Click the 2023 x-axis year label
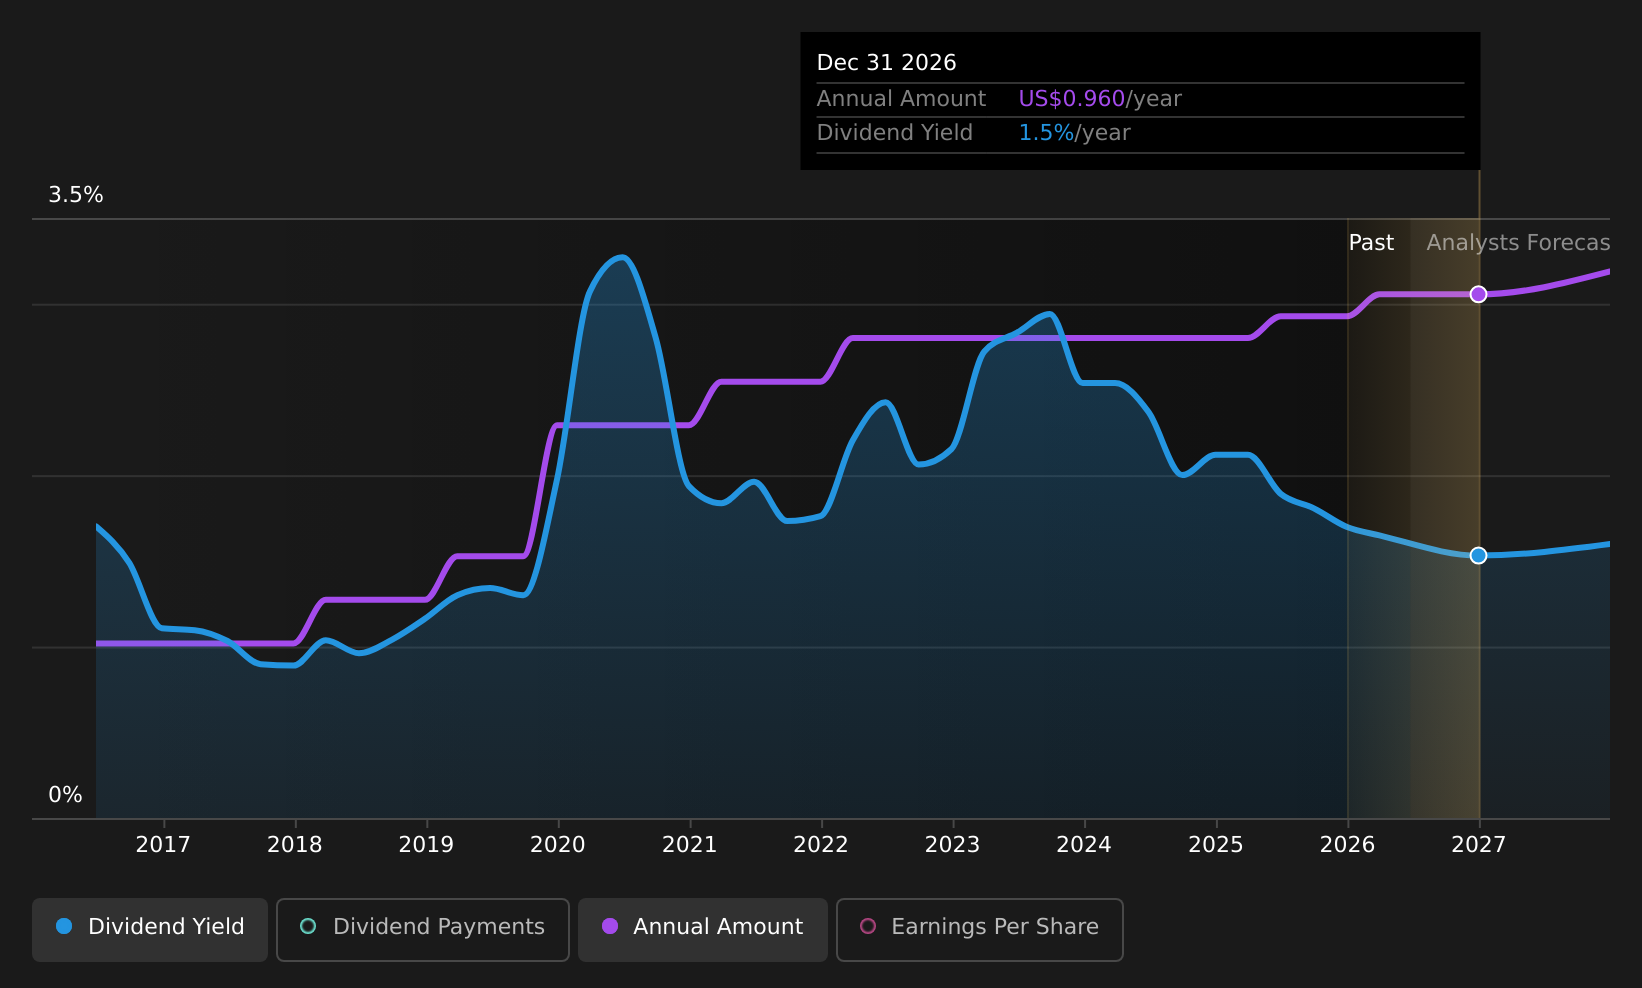1642x988 pixels. point(953,845)
